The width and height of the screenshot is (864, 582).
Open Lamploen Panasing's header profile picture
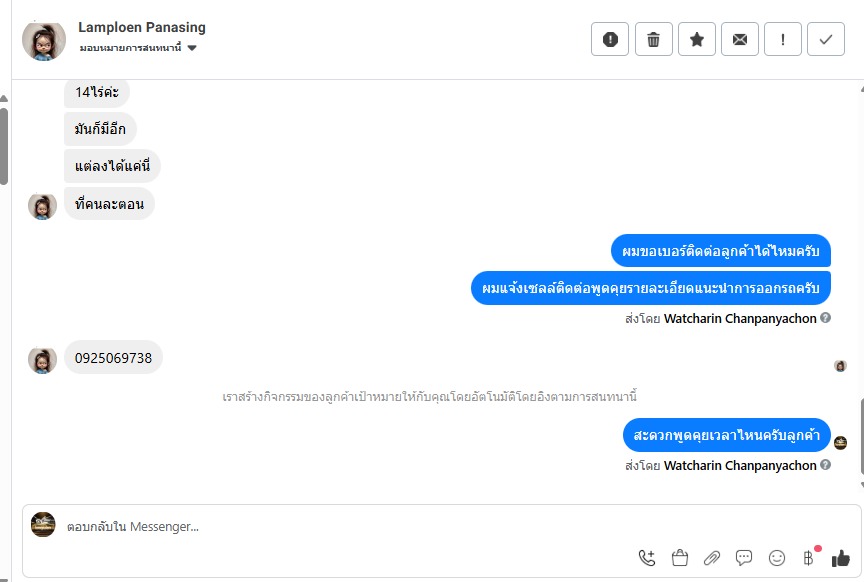[x=43, y=39]
